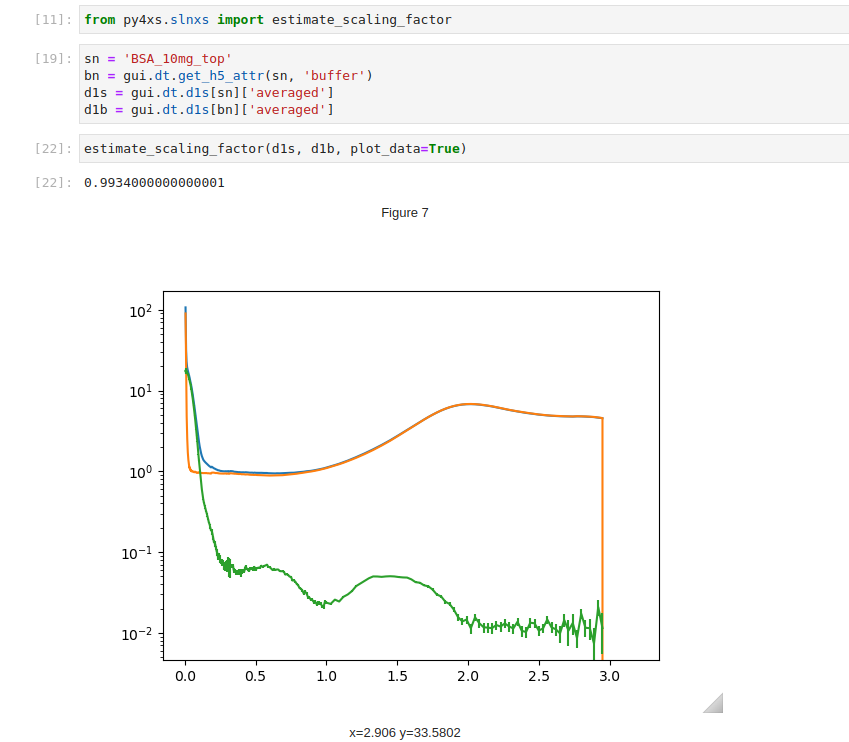Click the x-axis tick label 3.0

[609, 676]
